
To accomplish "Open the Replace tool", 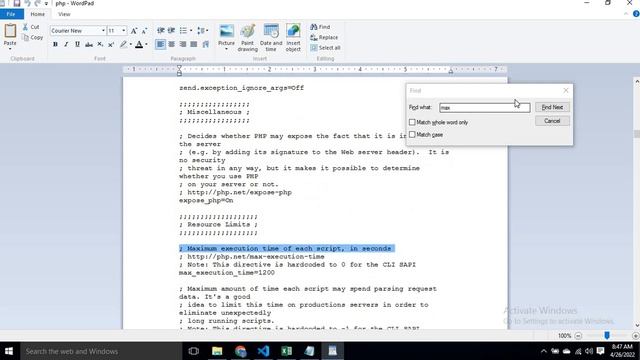I will tap(324, 38).
